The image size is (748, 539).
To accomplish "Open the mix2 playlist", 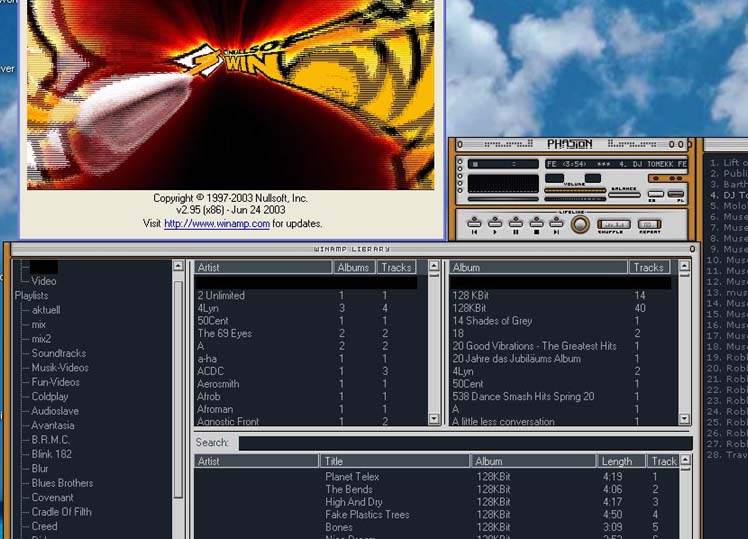I will pyautogui.click(x=41, y=339).
